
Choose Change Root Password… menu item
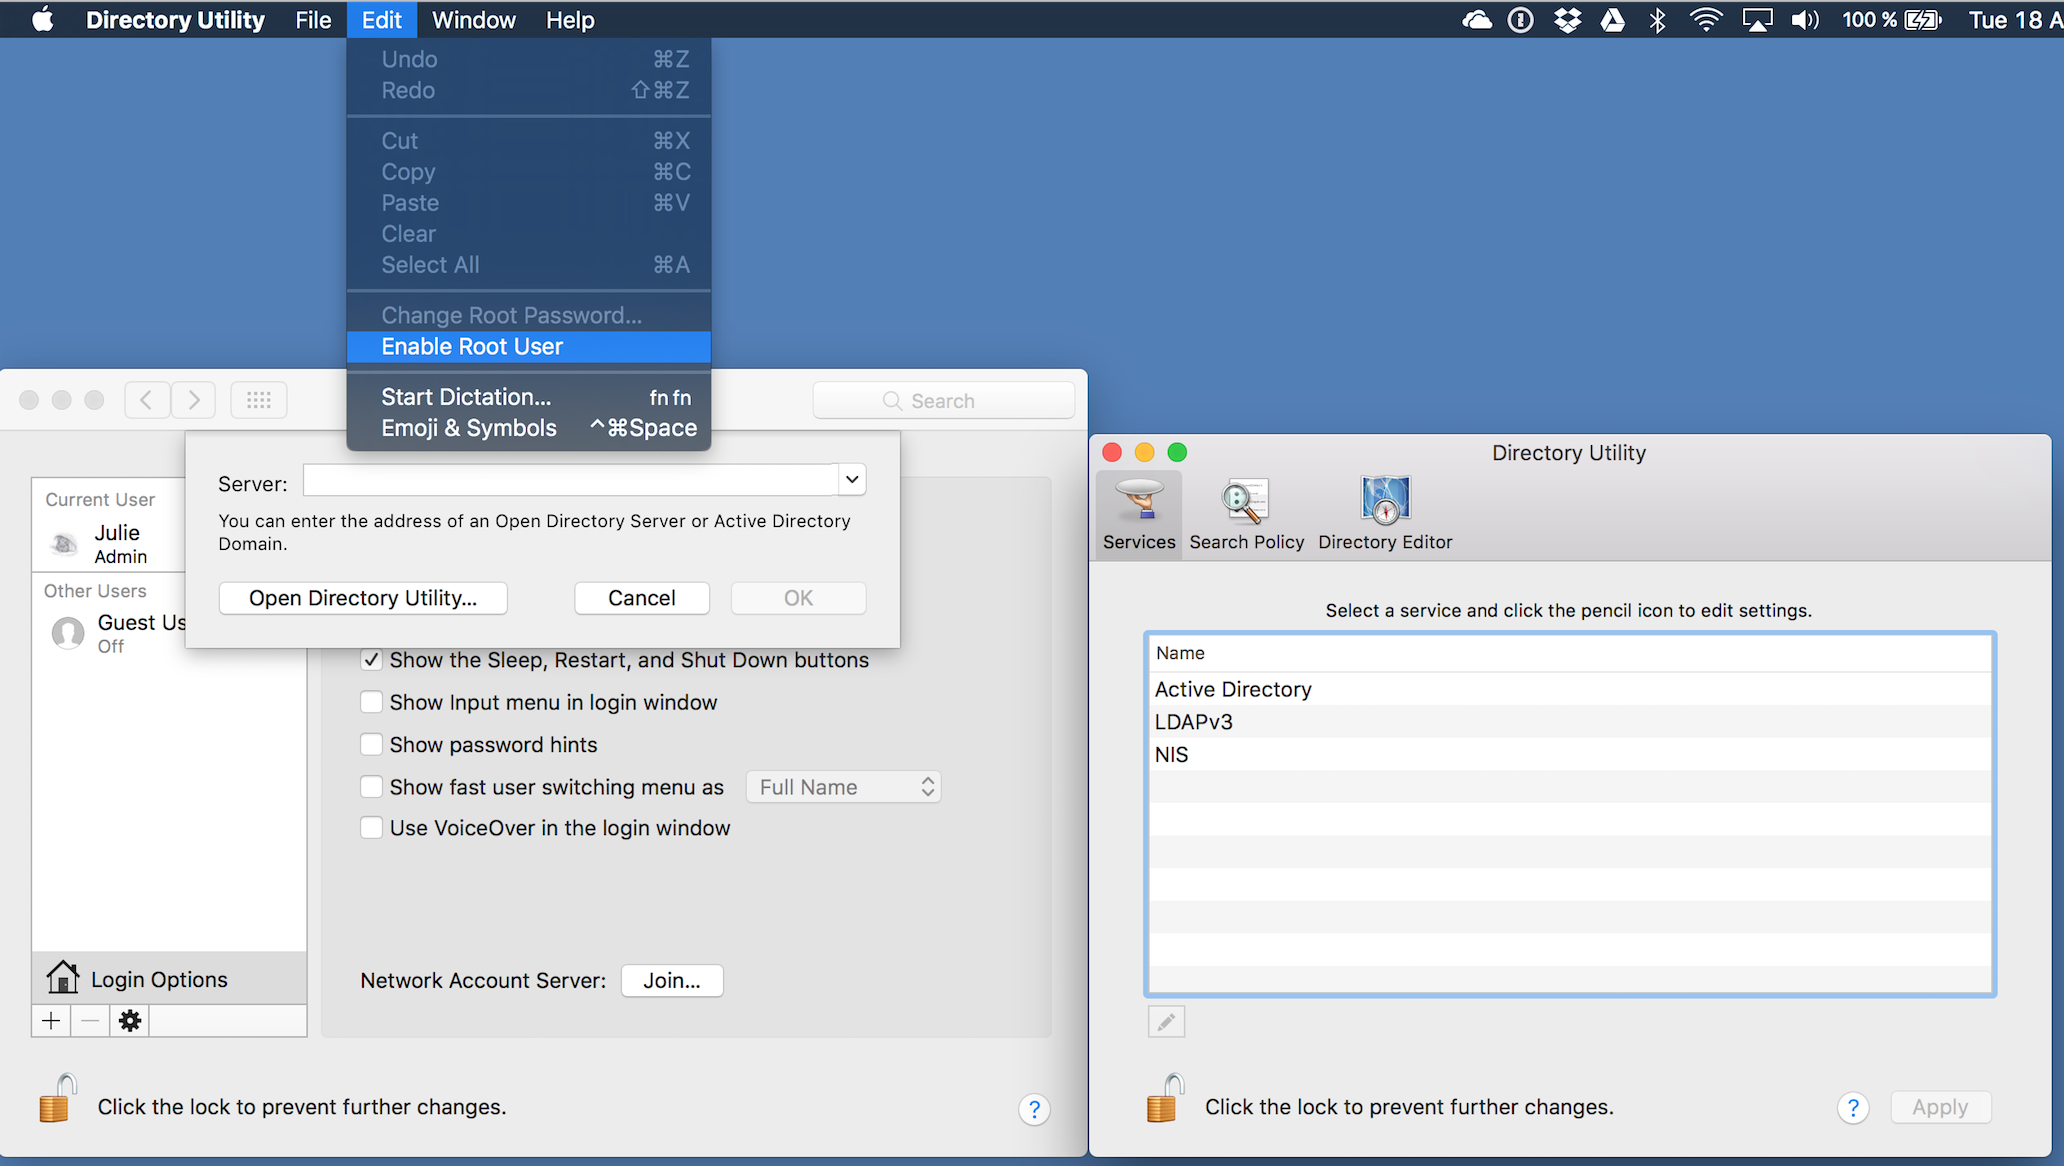529,316
